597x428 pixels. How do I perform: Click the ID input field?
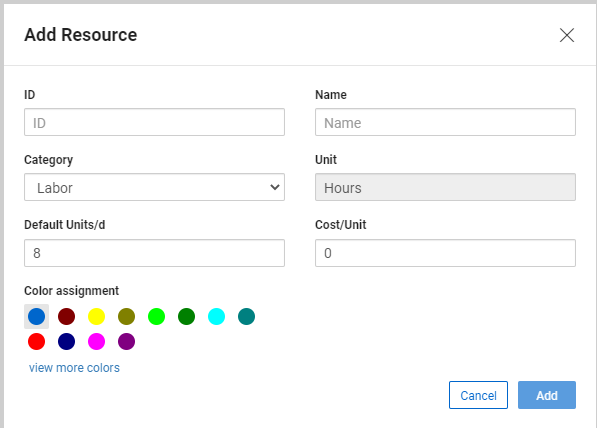(x=154, y=122)
